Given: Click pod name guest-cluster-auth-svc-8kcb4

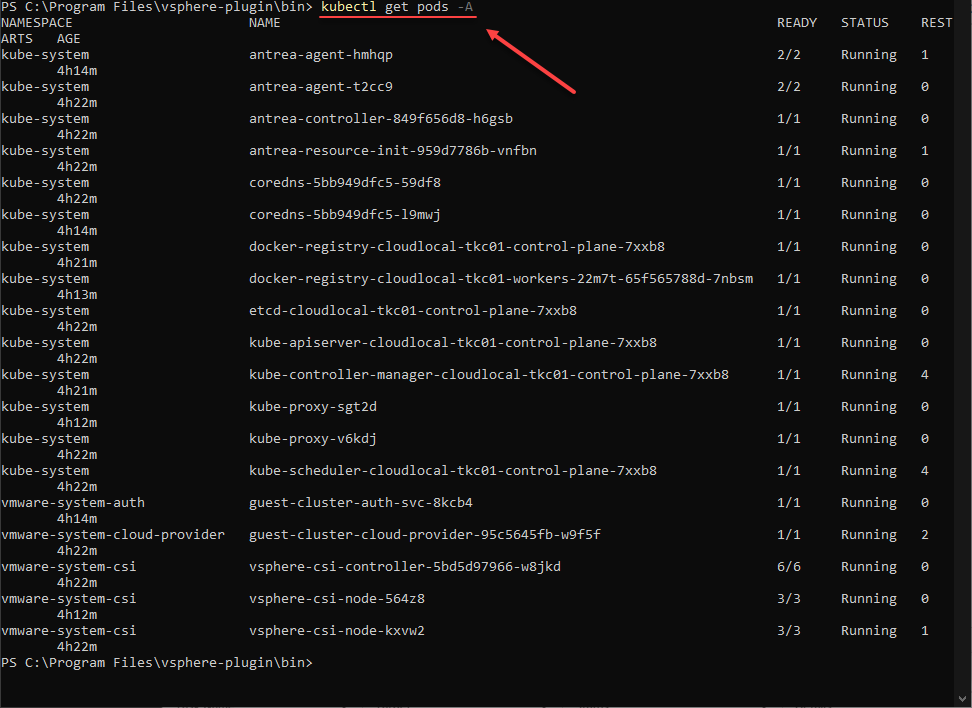Looking at the screenshot, I should click(x=361, y=503).
